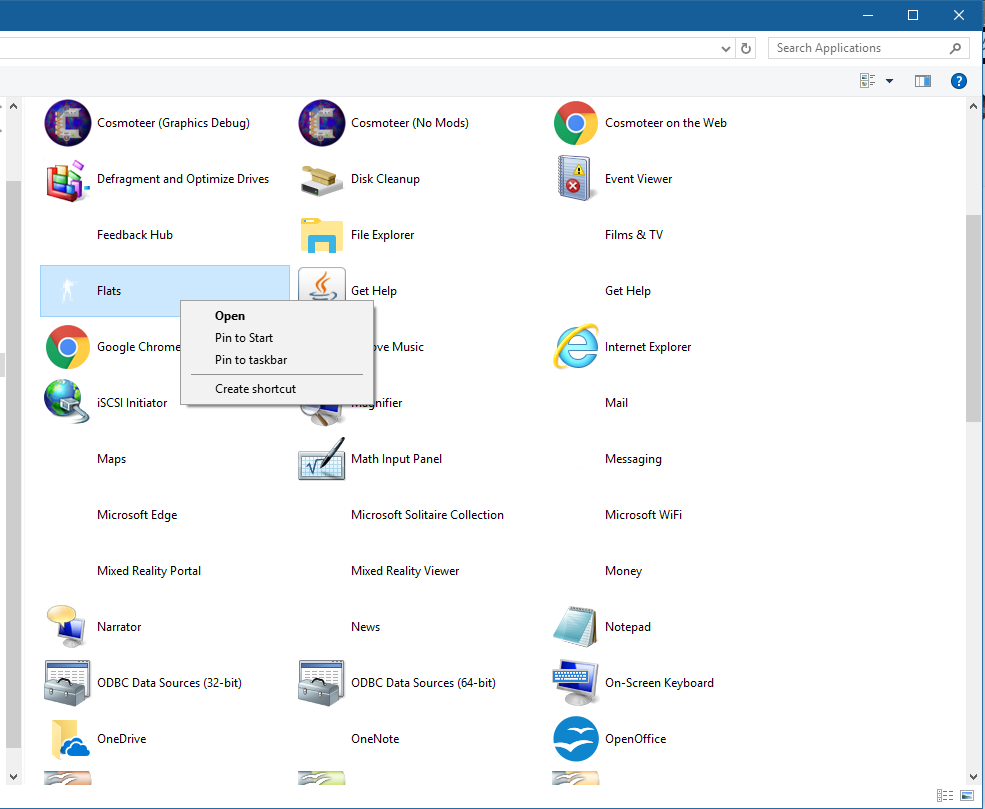Click the Math Input Panel icon
This screenshot has height=809, width=985.
click(322, 459)
